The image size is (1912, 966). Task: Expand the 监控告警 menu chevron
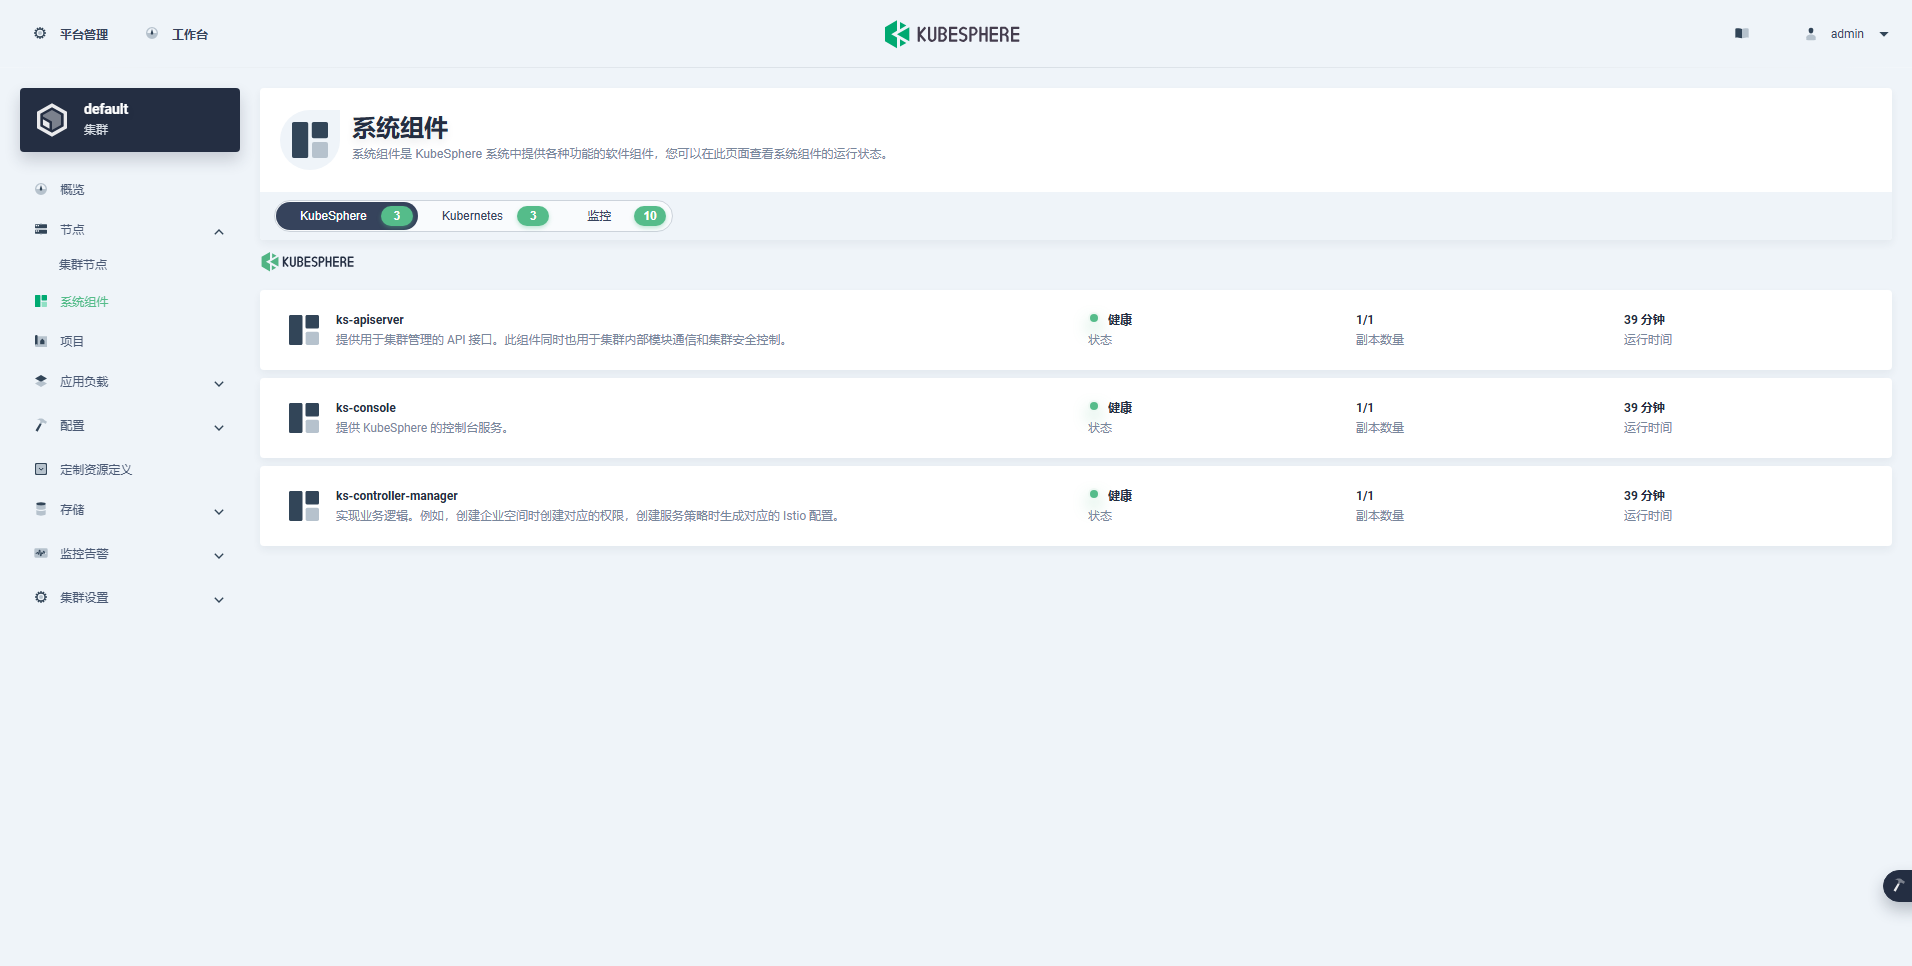(x=219, y=556)
